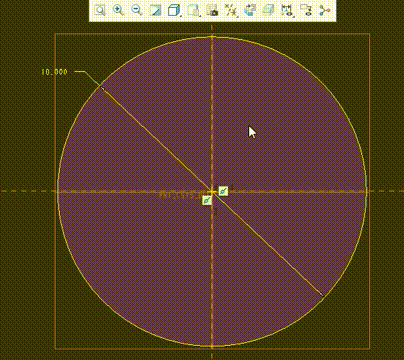Click the lower constraint symbol near circle center
This screenshot has height=360, width=404.
coord(207,200)
